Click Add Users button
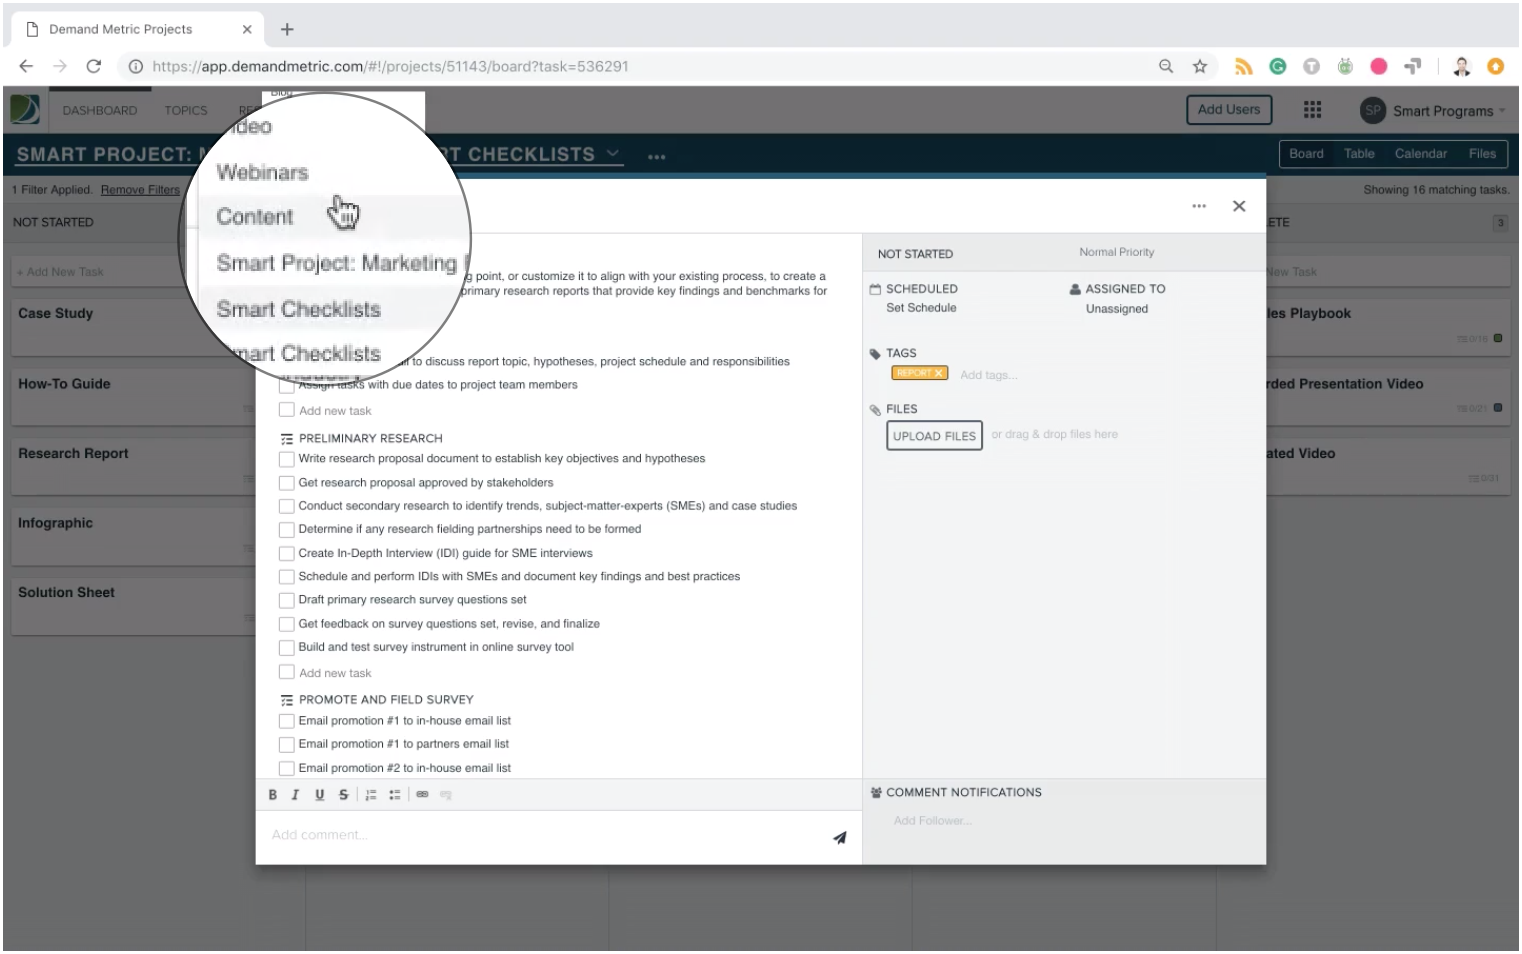The width and height of the screenshot is (1522, 954). point(1229,110)
